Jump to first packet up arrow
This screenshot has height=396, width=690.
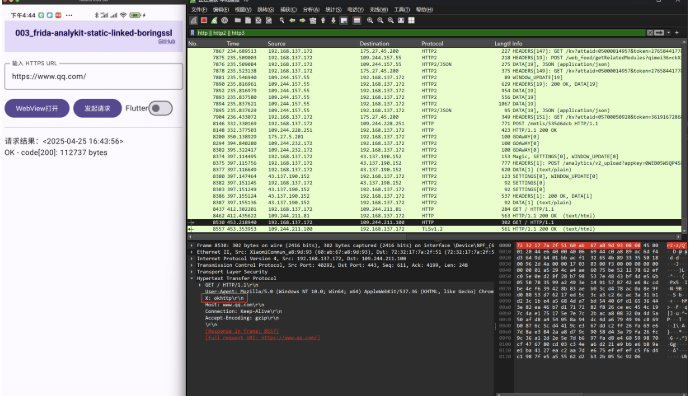coord(323,20)
